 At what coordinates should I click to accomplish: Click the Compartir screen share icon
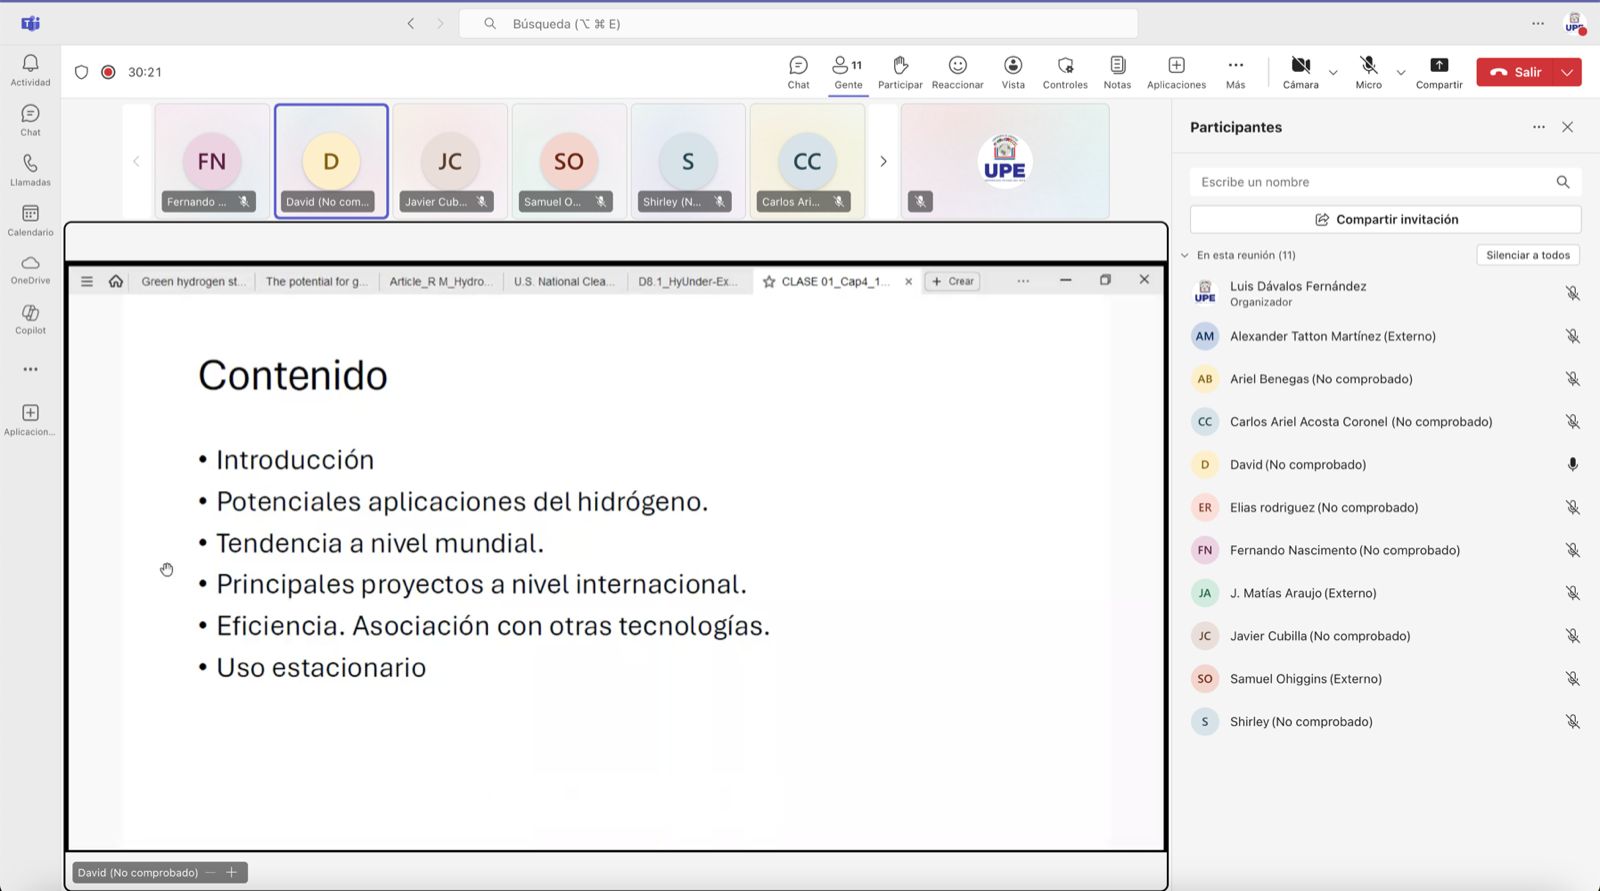point(1439,72)
